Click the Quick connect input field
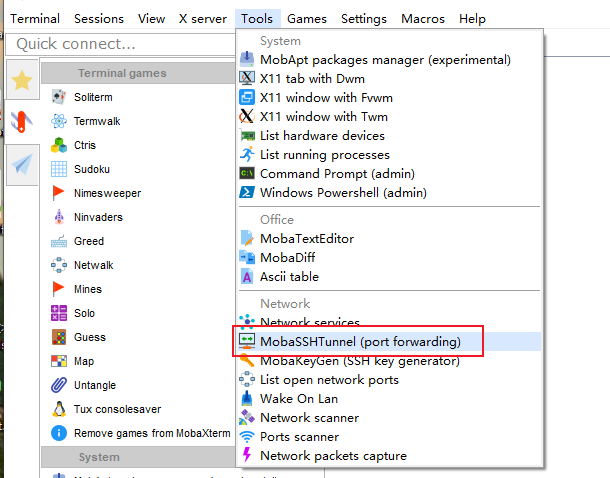The width and height of the screenshot is (610, 478). 121,44
